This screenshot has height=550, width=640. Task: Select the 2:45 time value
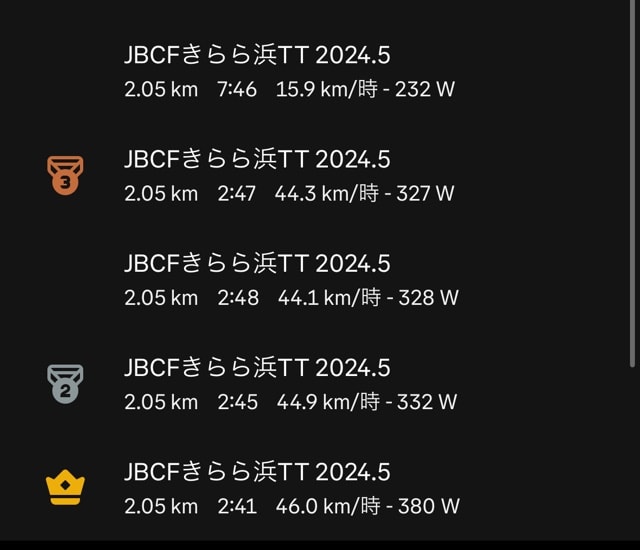[238, 402]
